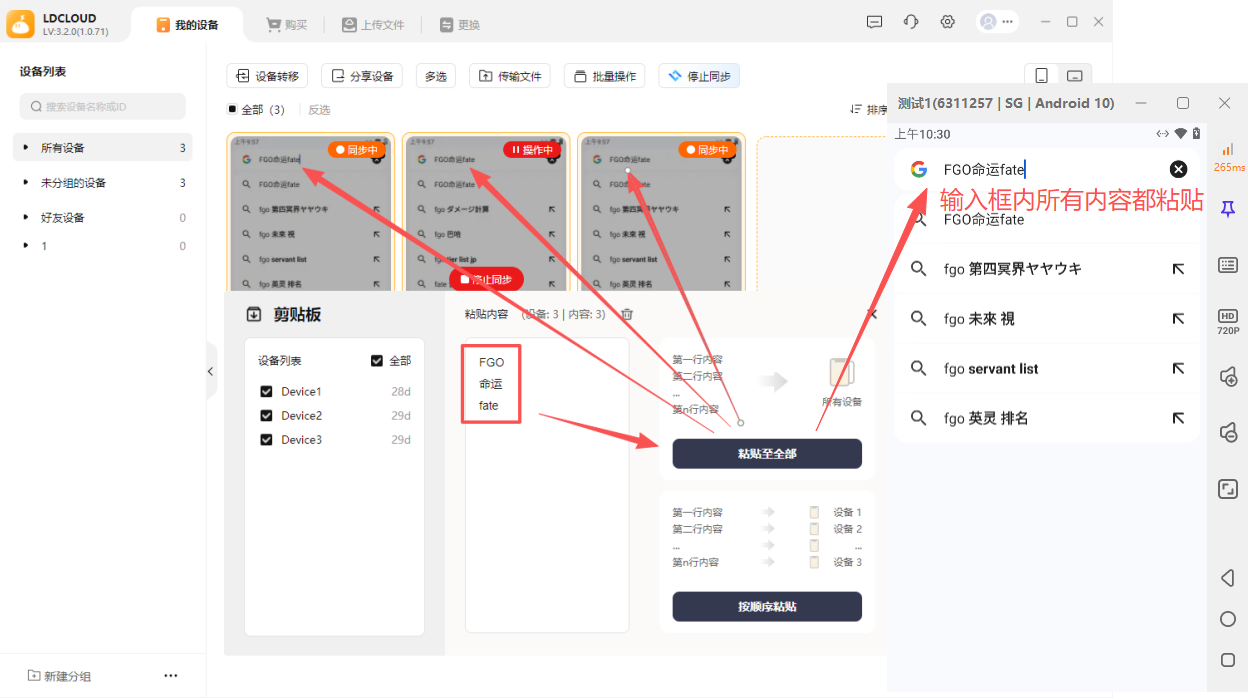The width and height of the screenshot is (1248, 699).
Task: Click the 粘贴至全部 button
Action: pos(767,454)
